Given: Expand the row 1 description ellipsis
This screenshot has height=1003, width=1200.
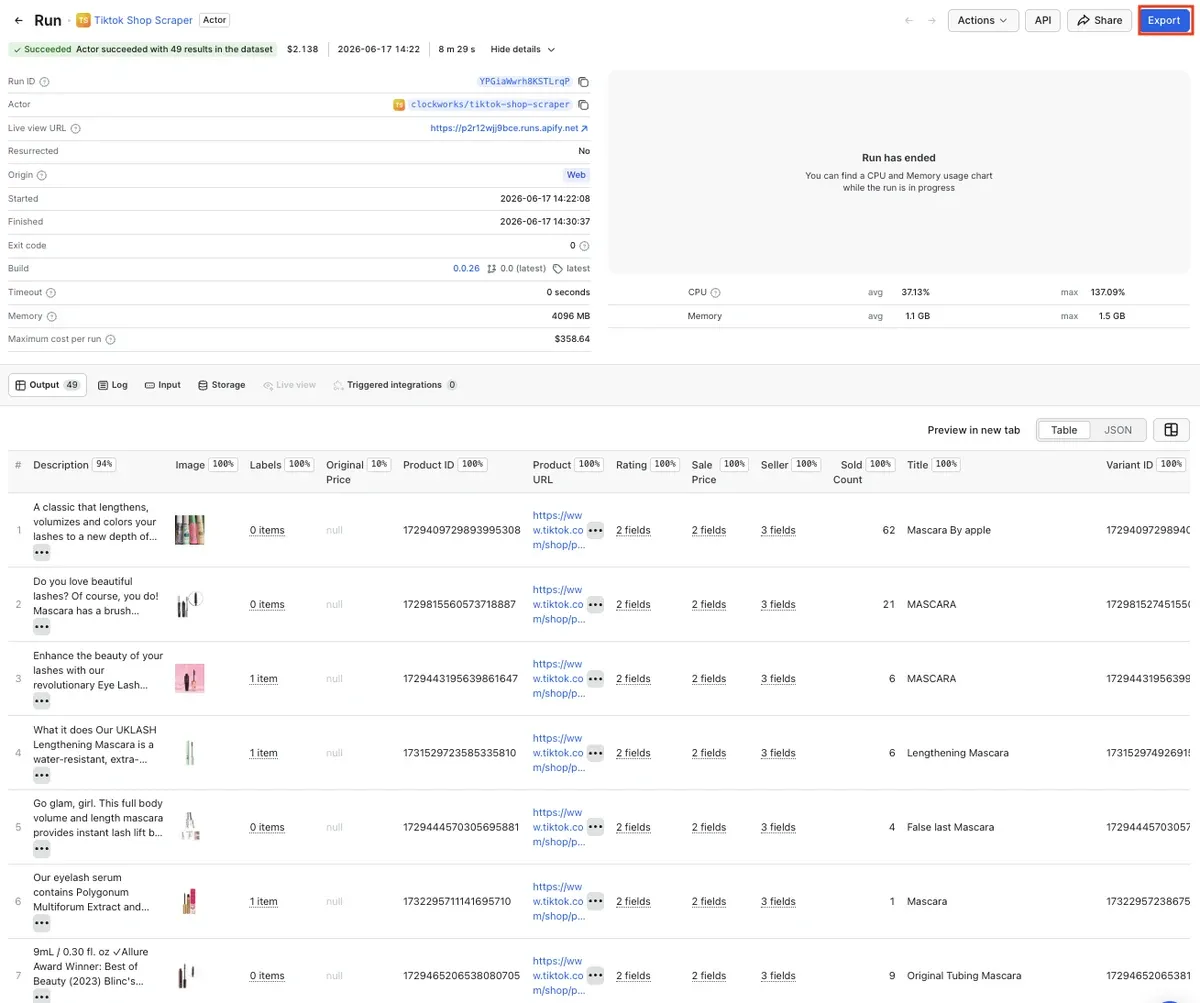Looking at the screenshot, I should pos(41,552).
